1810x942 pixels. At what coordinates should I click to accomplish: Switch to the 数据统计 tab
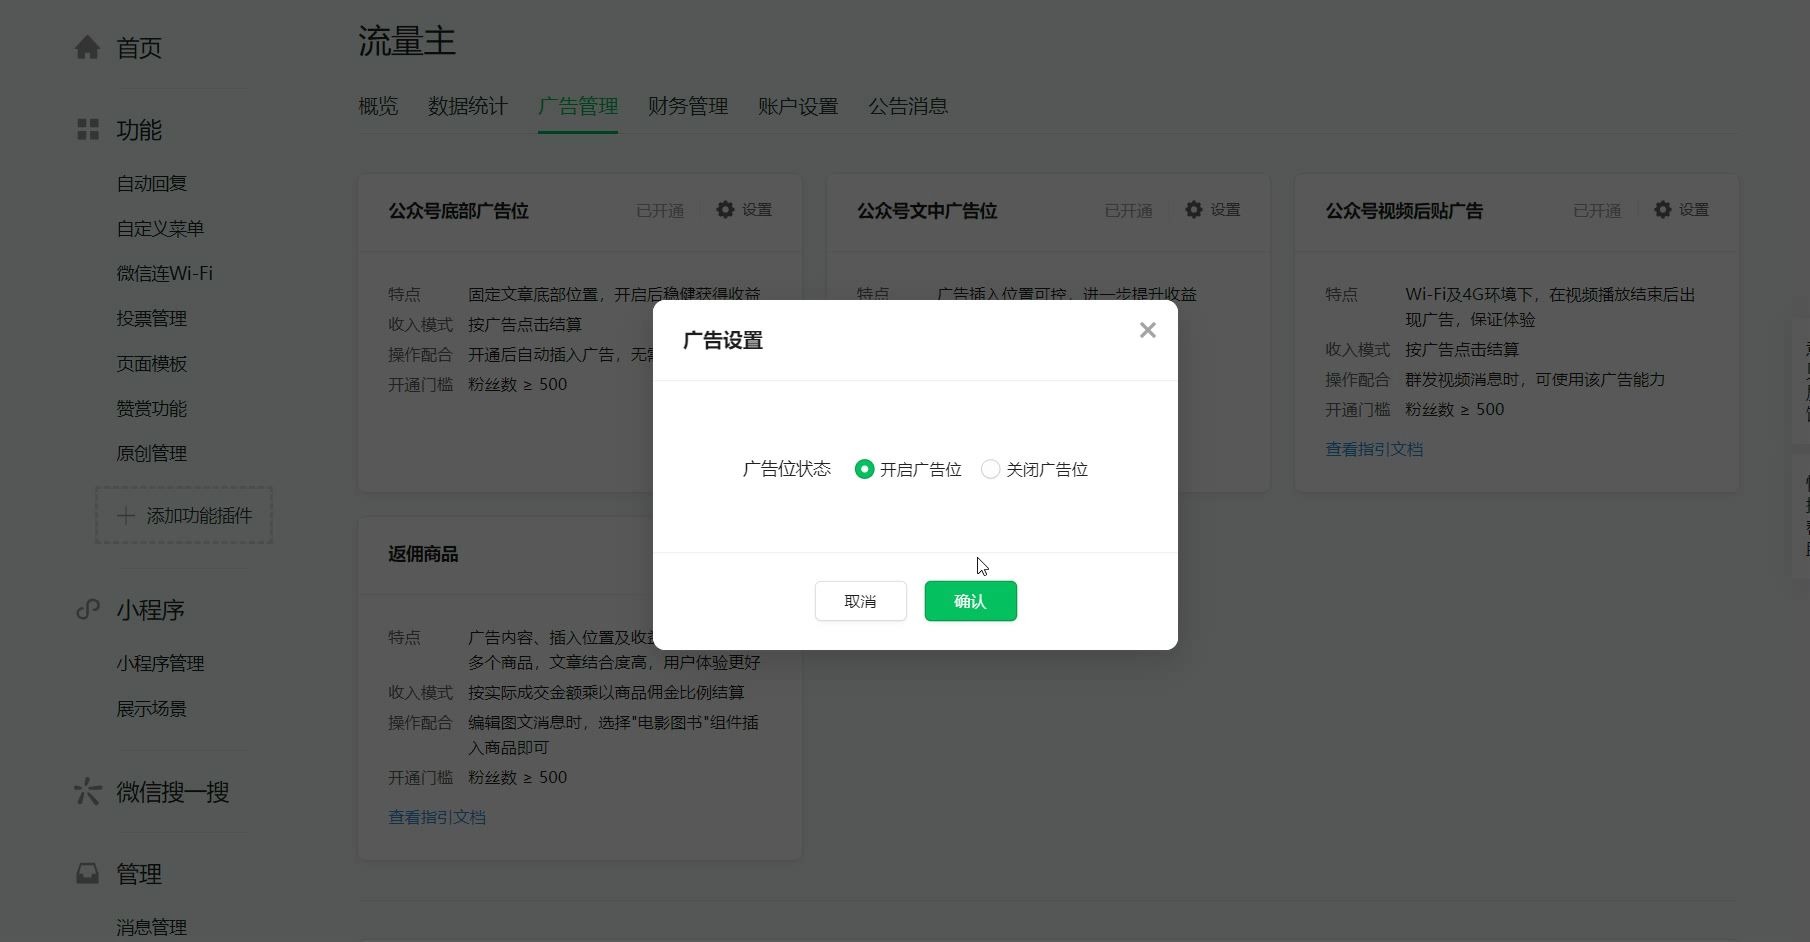click(467, 106)
